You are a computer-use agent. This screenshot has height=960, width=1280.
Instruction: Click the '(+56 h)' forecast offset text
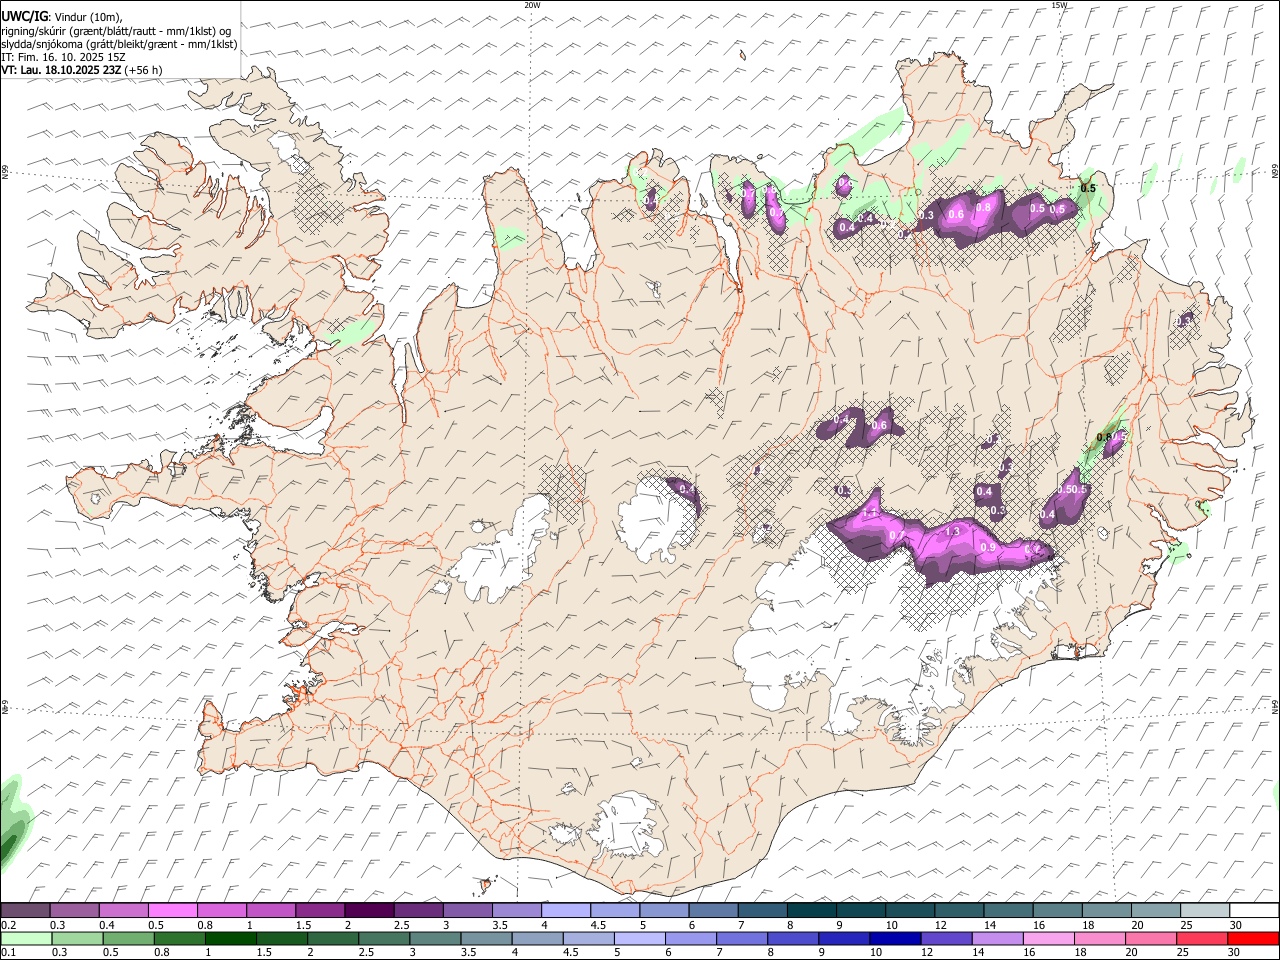pyautogui.click(x=143, y=70)
